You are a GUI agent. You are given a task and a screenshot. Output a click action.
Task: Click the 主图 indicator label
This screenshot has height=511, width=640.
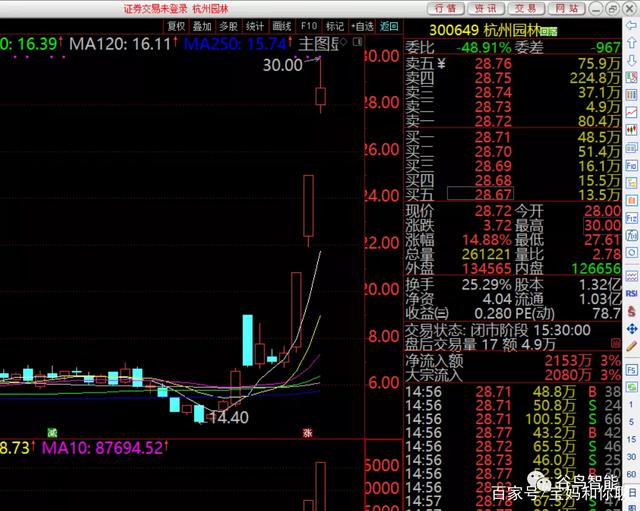[318, 44]
